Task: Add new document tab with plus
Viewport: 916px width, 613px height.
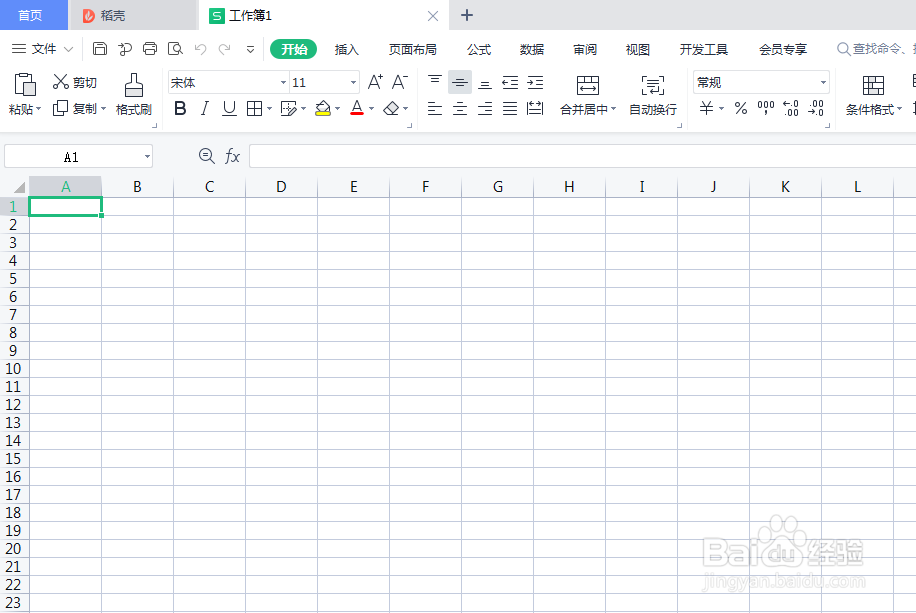Action: point(467,15)
